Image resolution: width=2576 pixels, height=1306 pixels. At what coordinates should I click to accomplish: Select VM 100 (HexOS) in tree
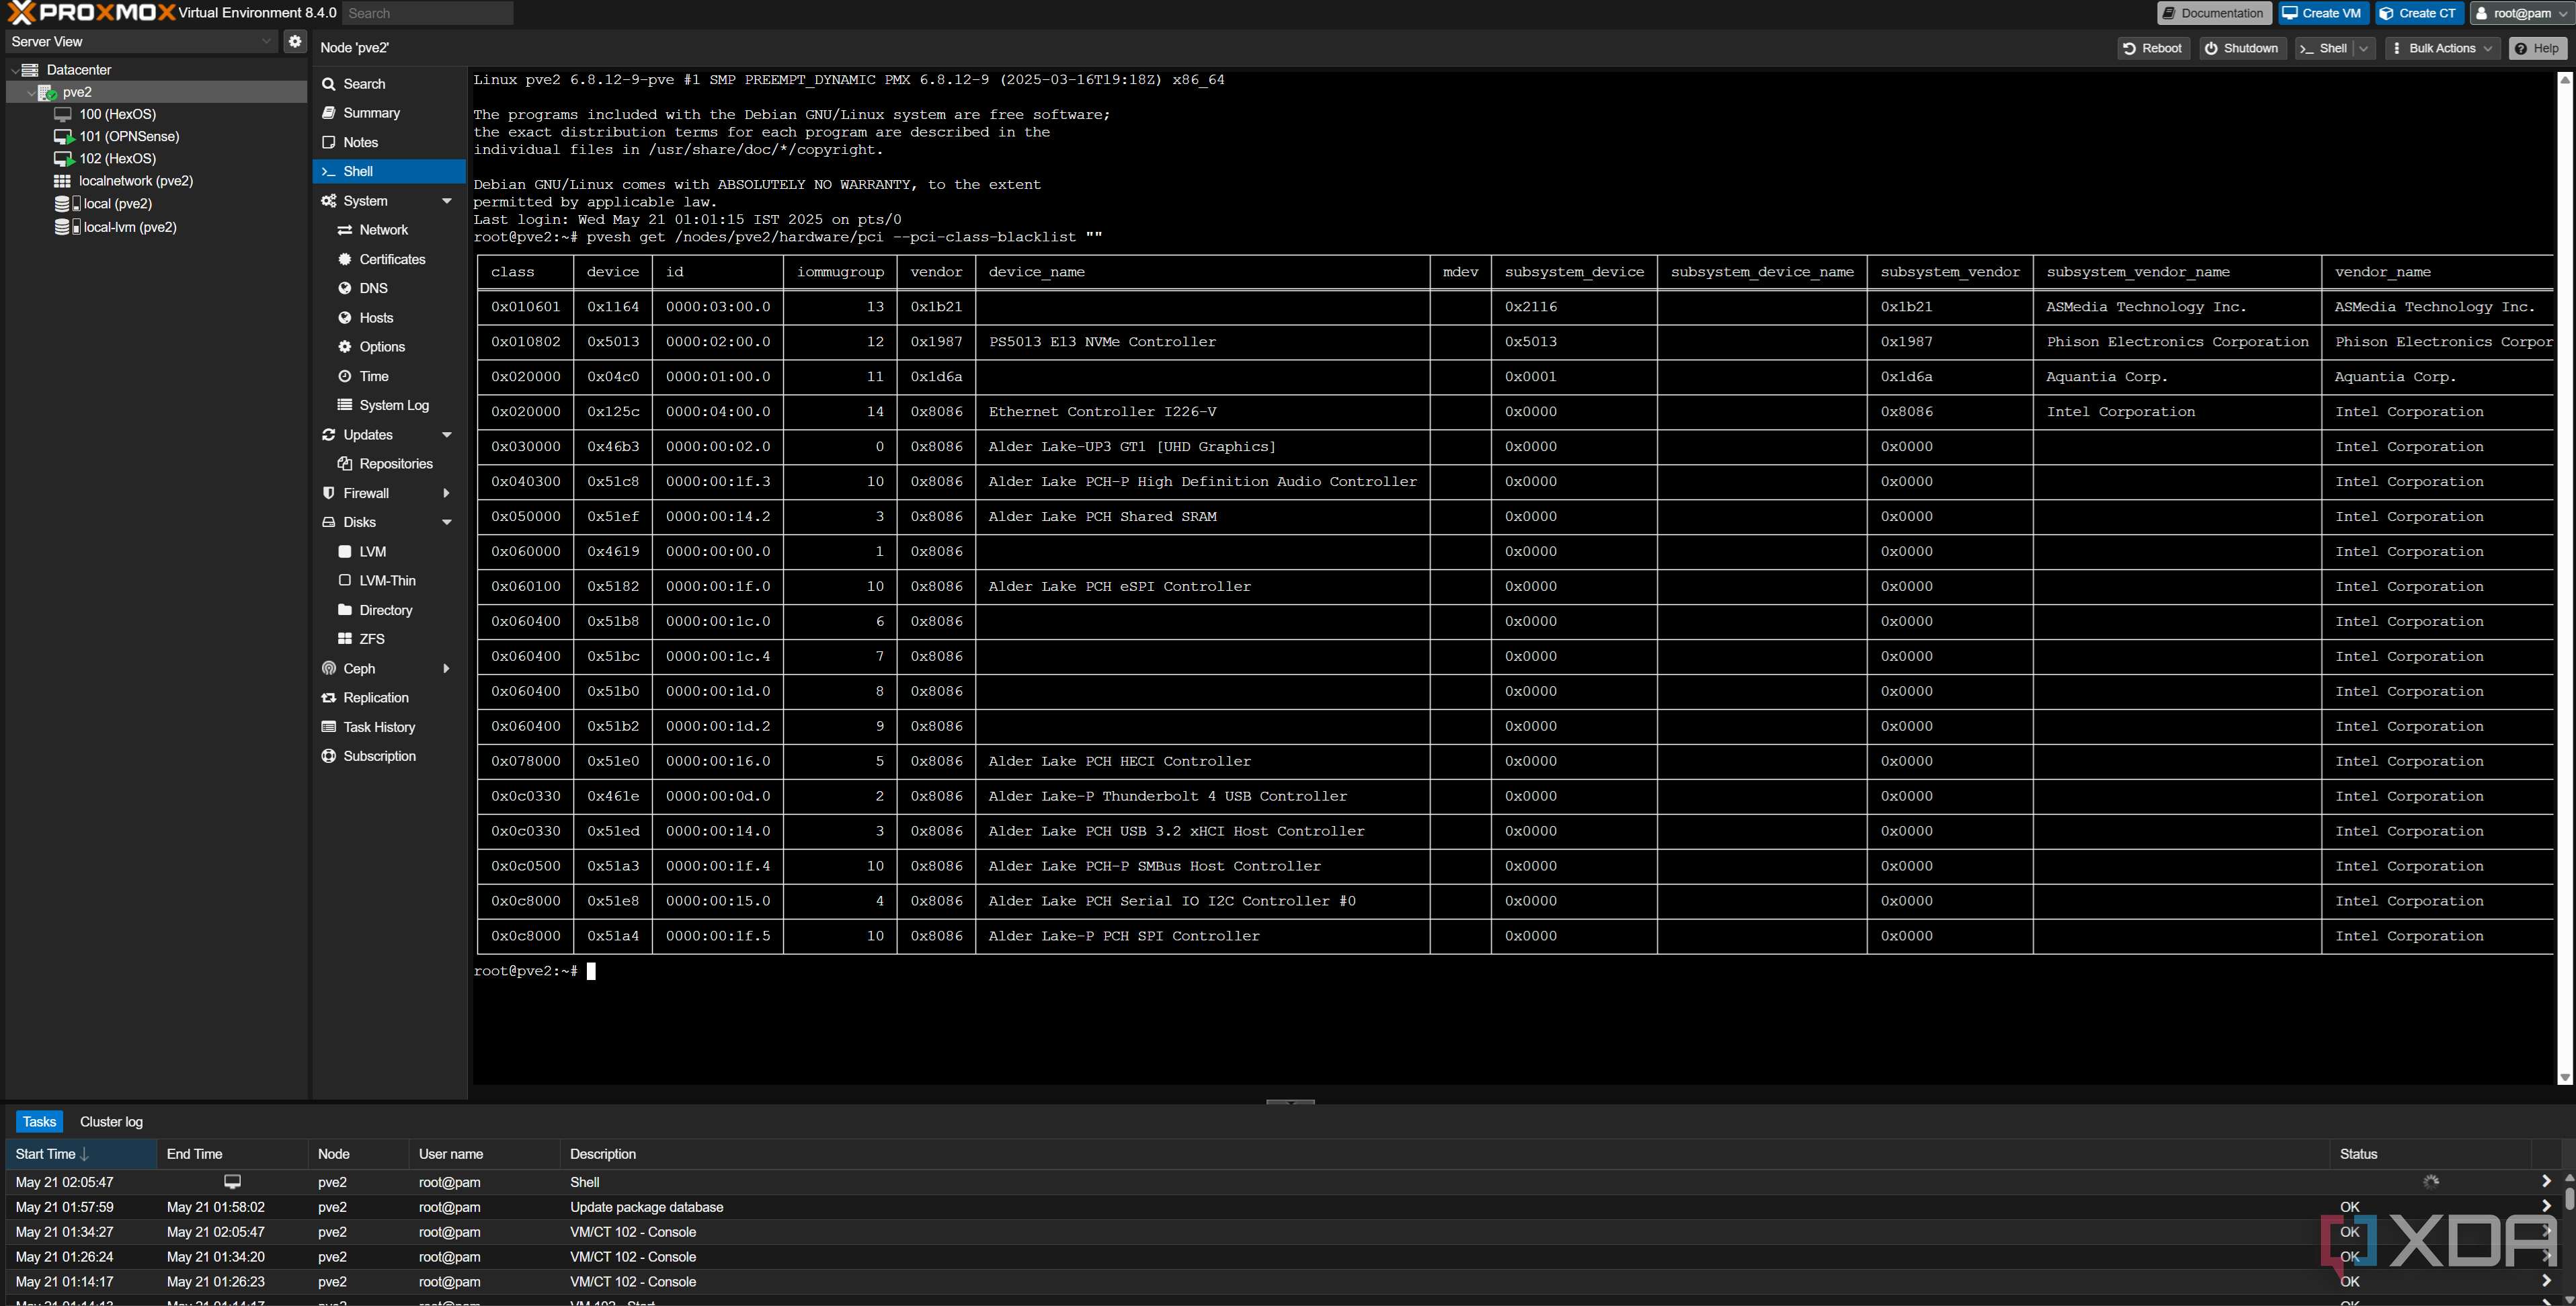coord(117,114)
